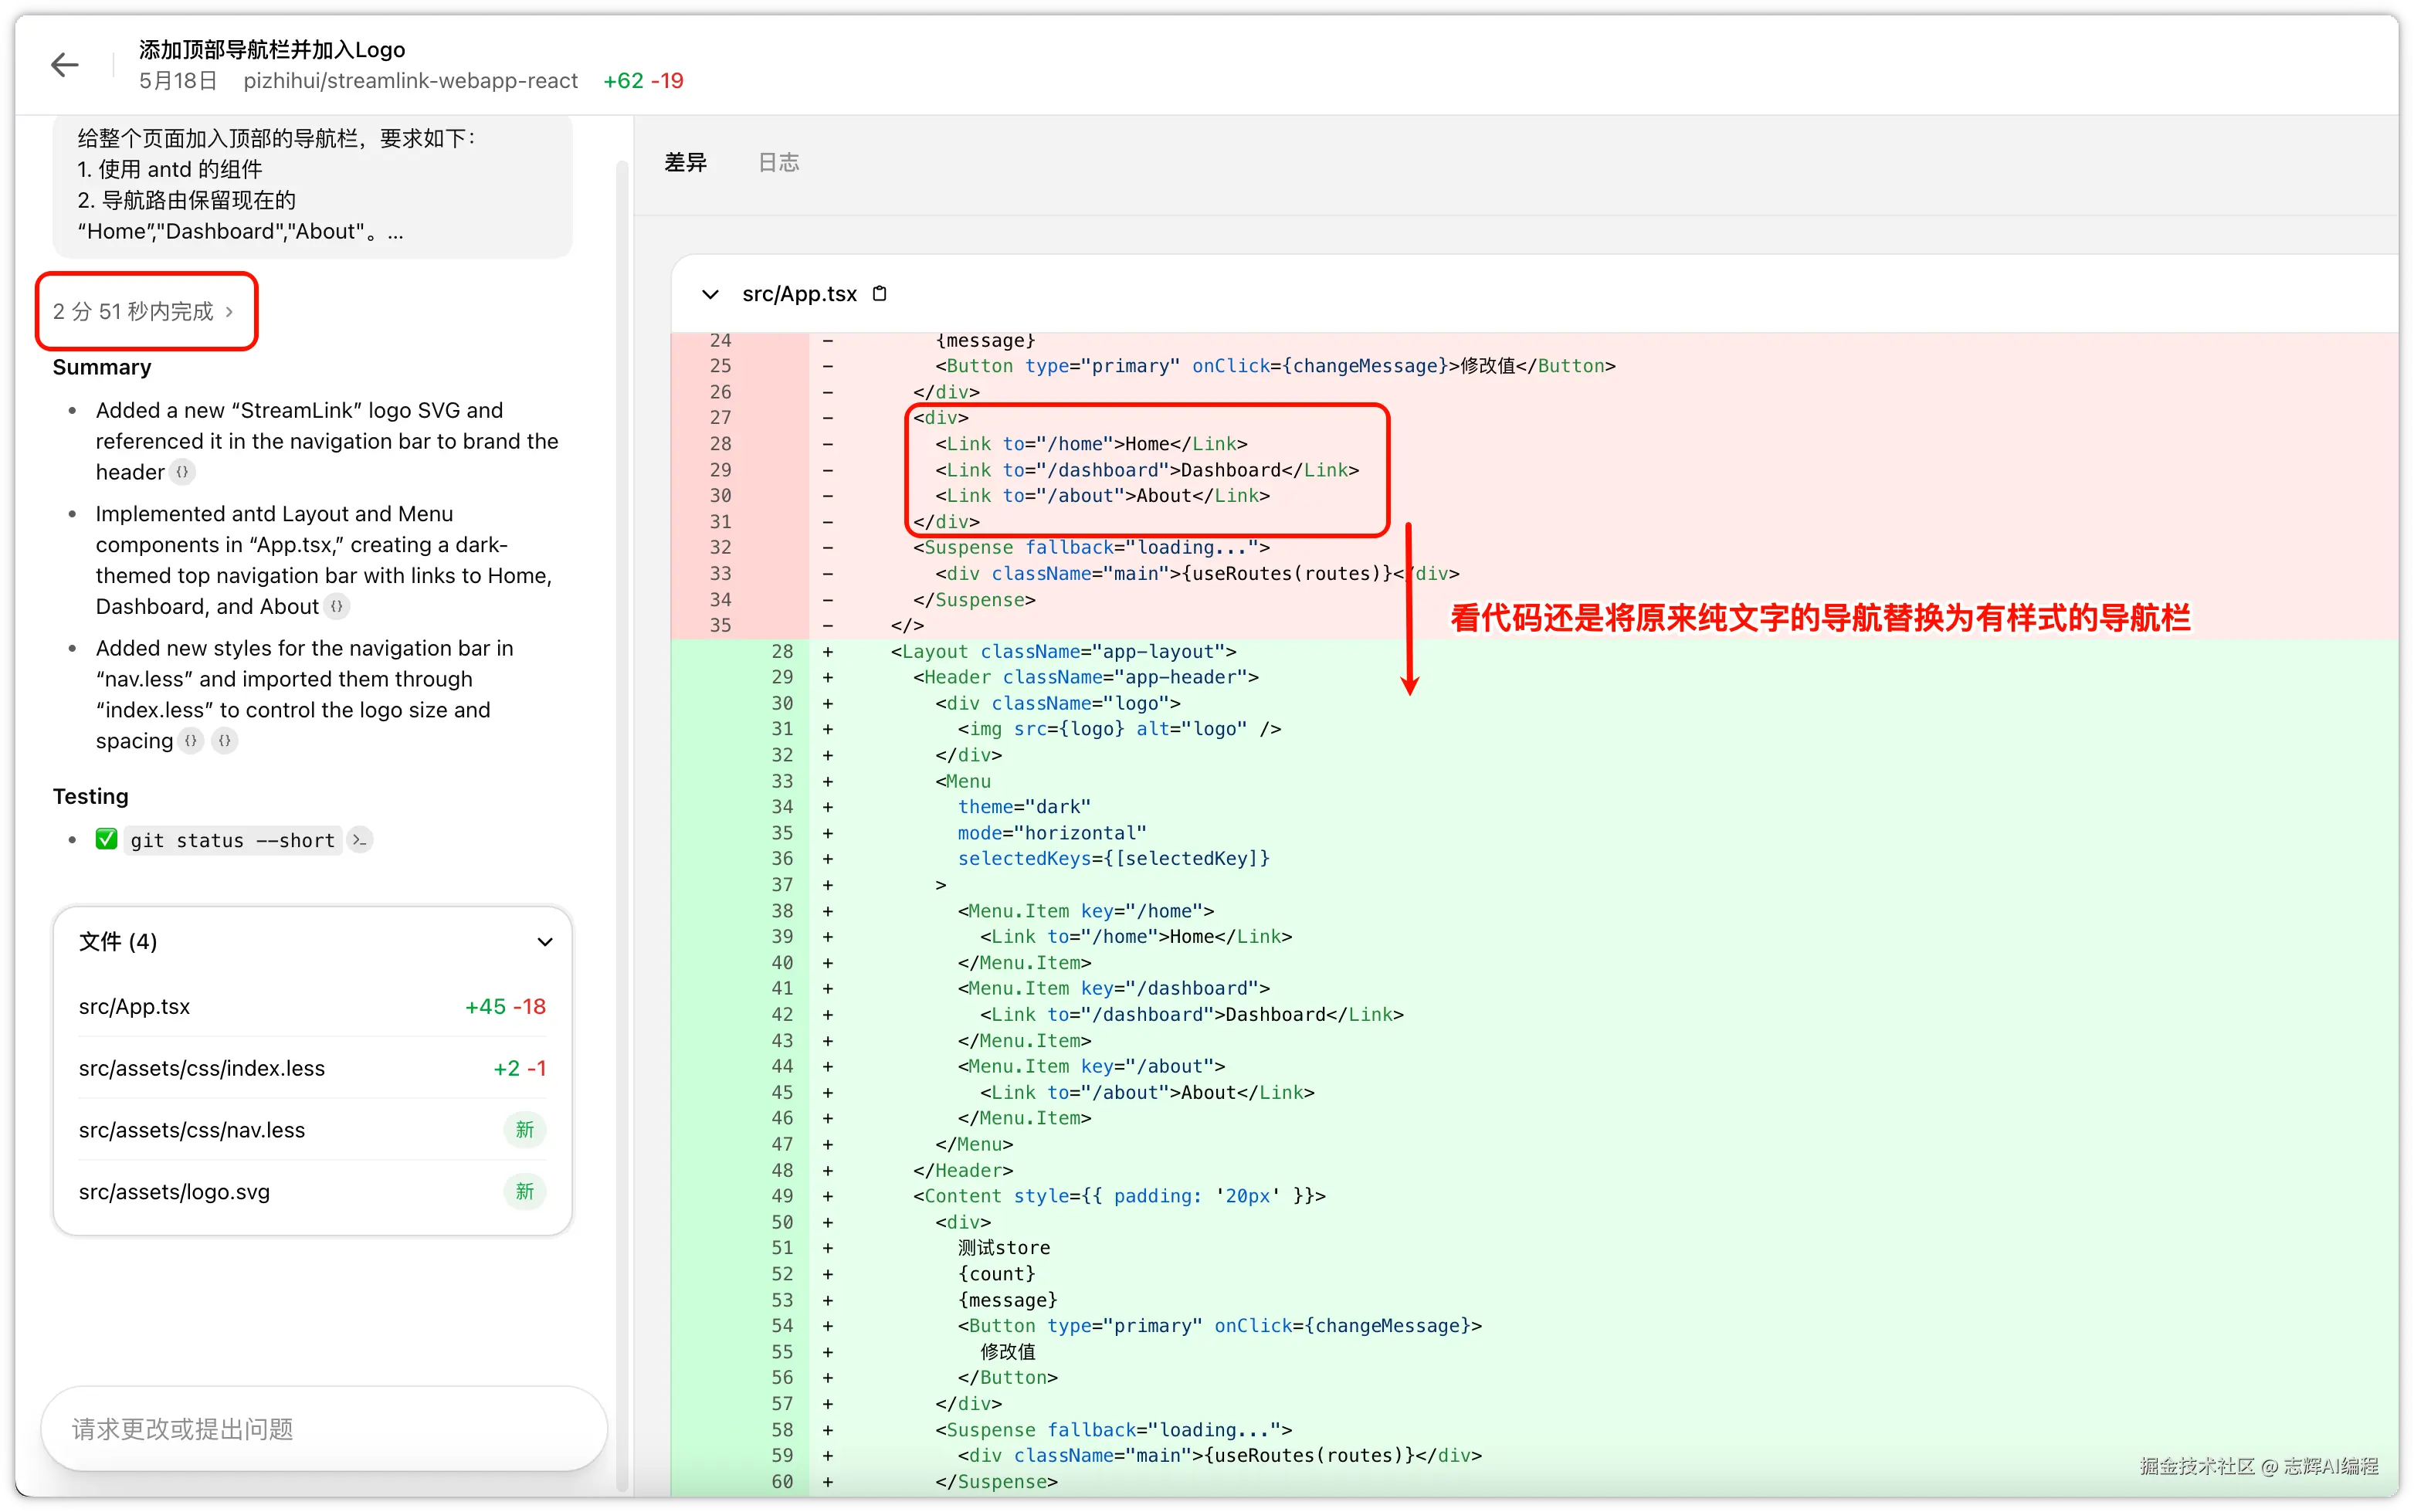Go back with the left arrow icon
This screenshot has width=2414, height=1512.
(x=65, y=65)
